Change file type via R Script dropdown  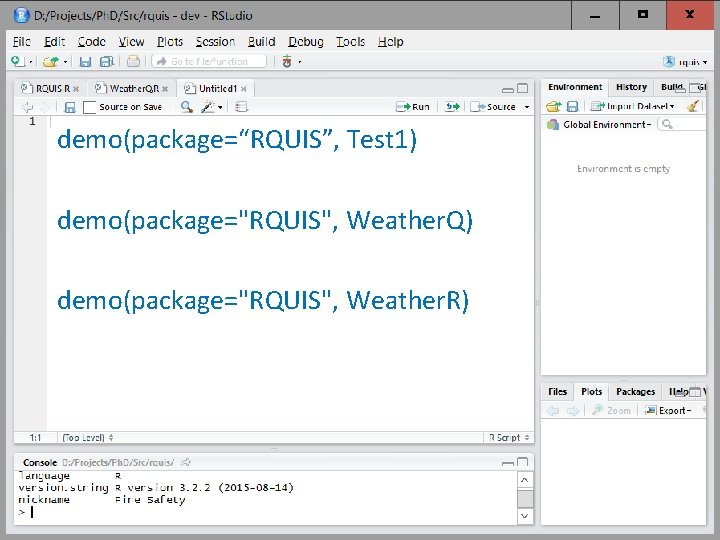[x=509, y=438]
